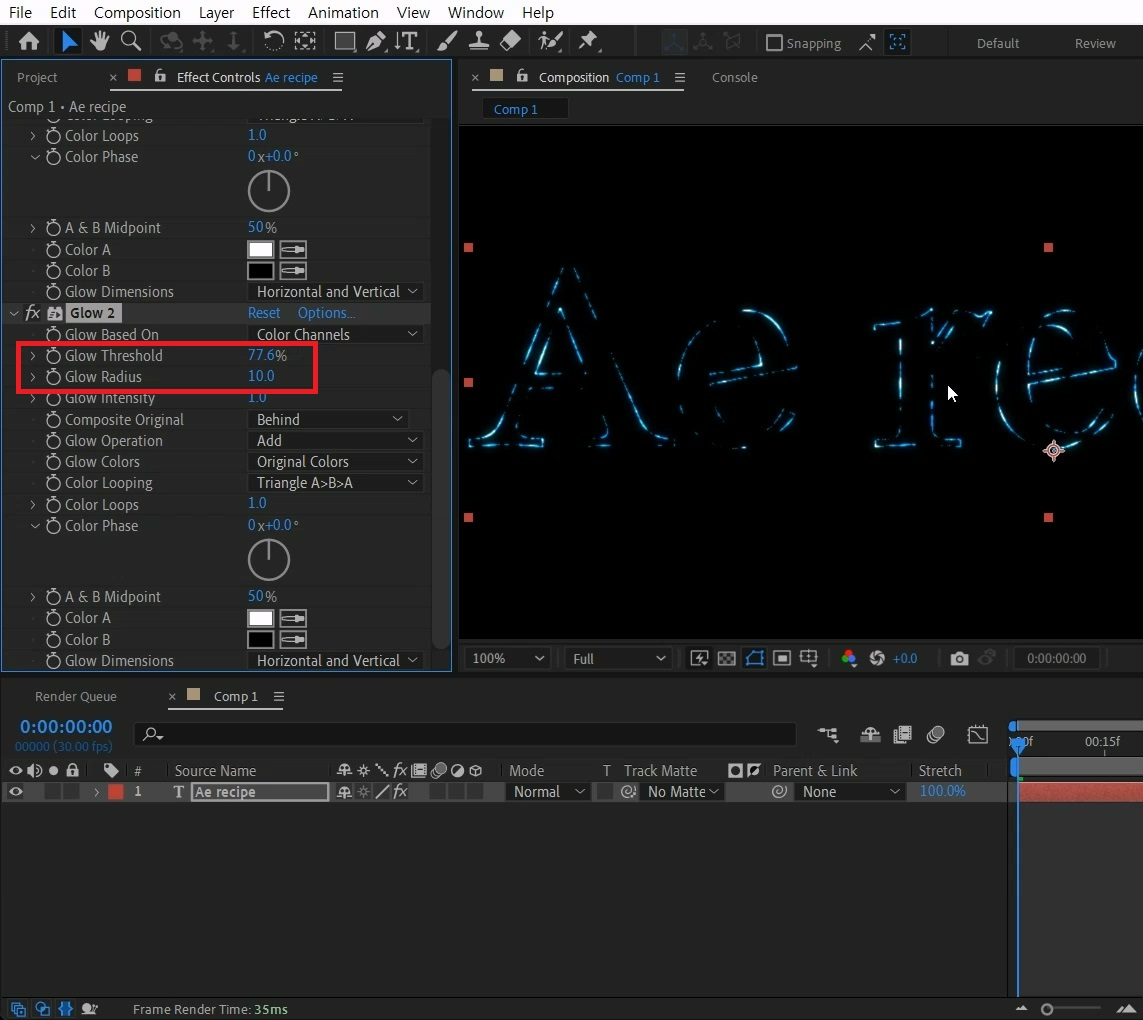Screen dimensions: 1143x1020
Task: Select the Eraser tool
Action: [510, 42]
